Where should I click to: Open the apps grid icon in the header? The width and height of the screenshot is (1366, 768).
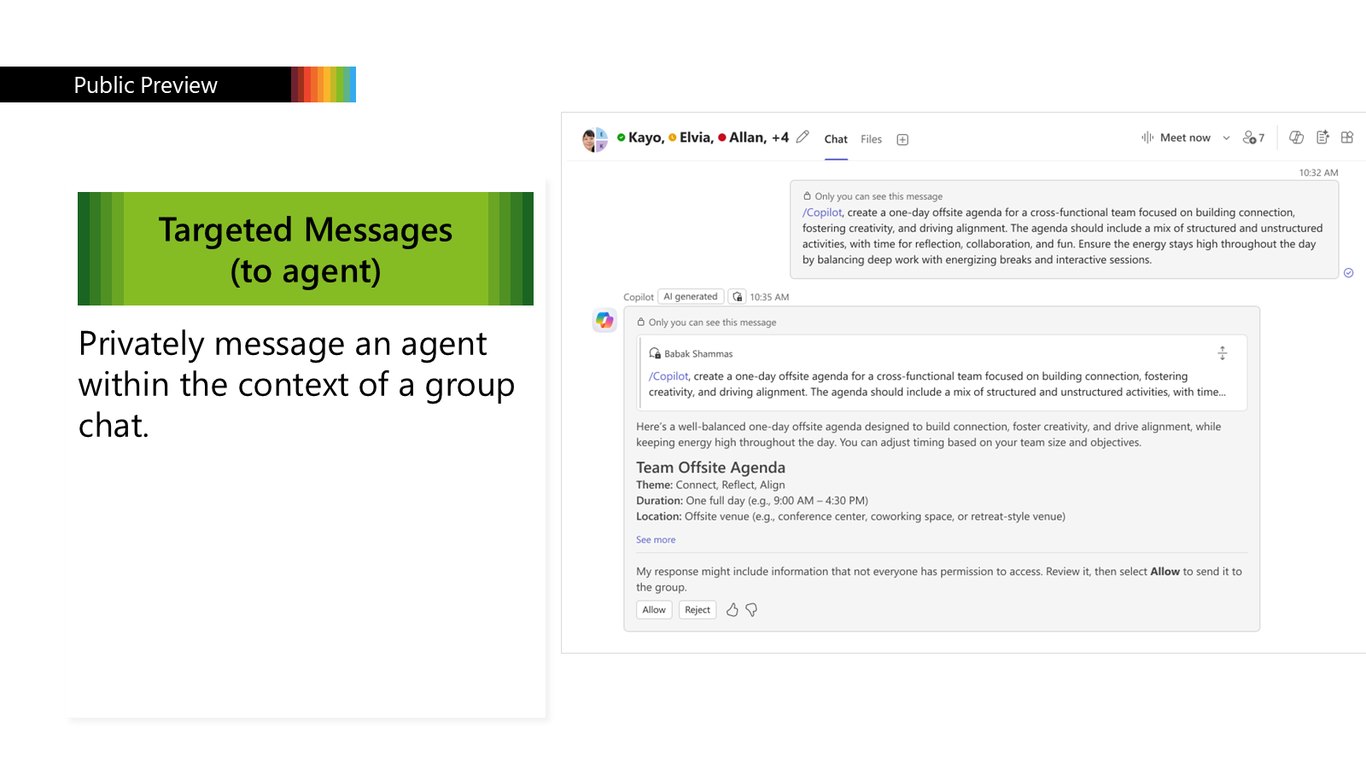coord(1347,137)
